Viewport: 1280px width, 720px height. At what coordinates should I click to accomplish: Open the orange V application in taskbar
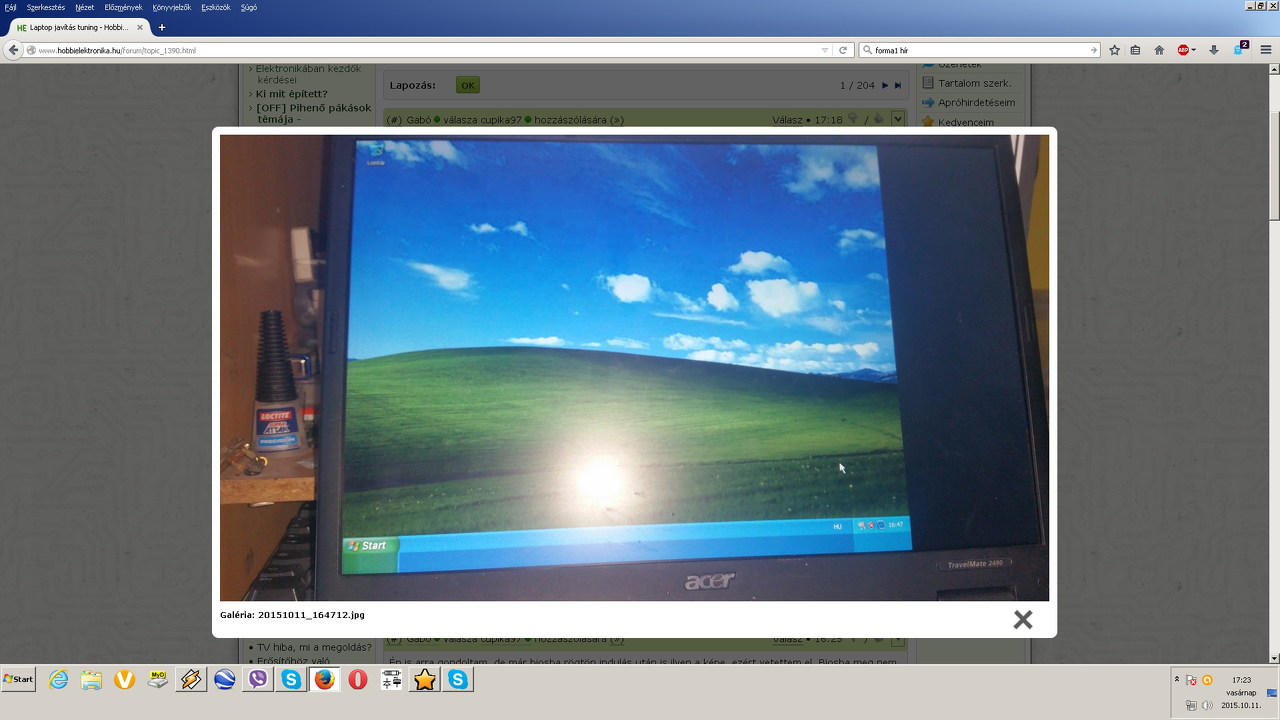point(125,680)
